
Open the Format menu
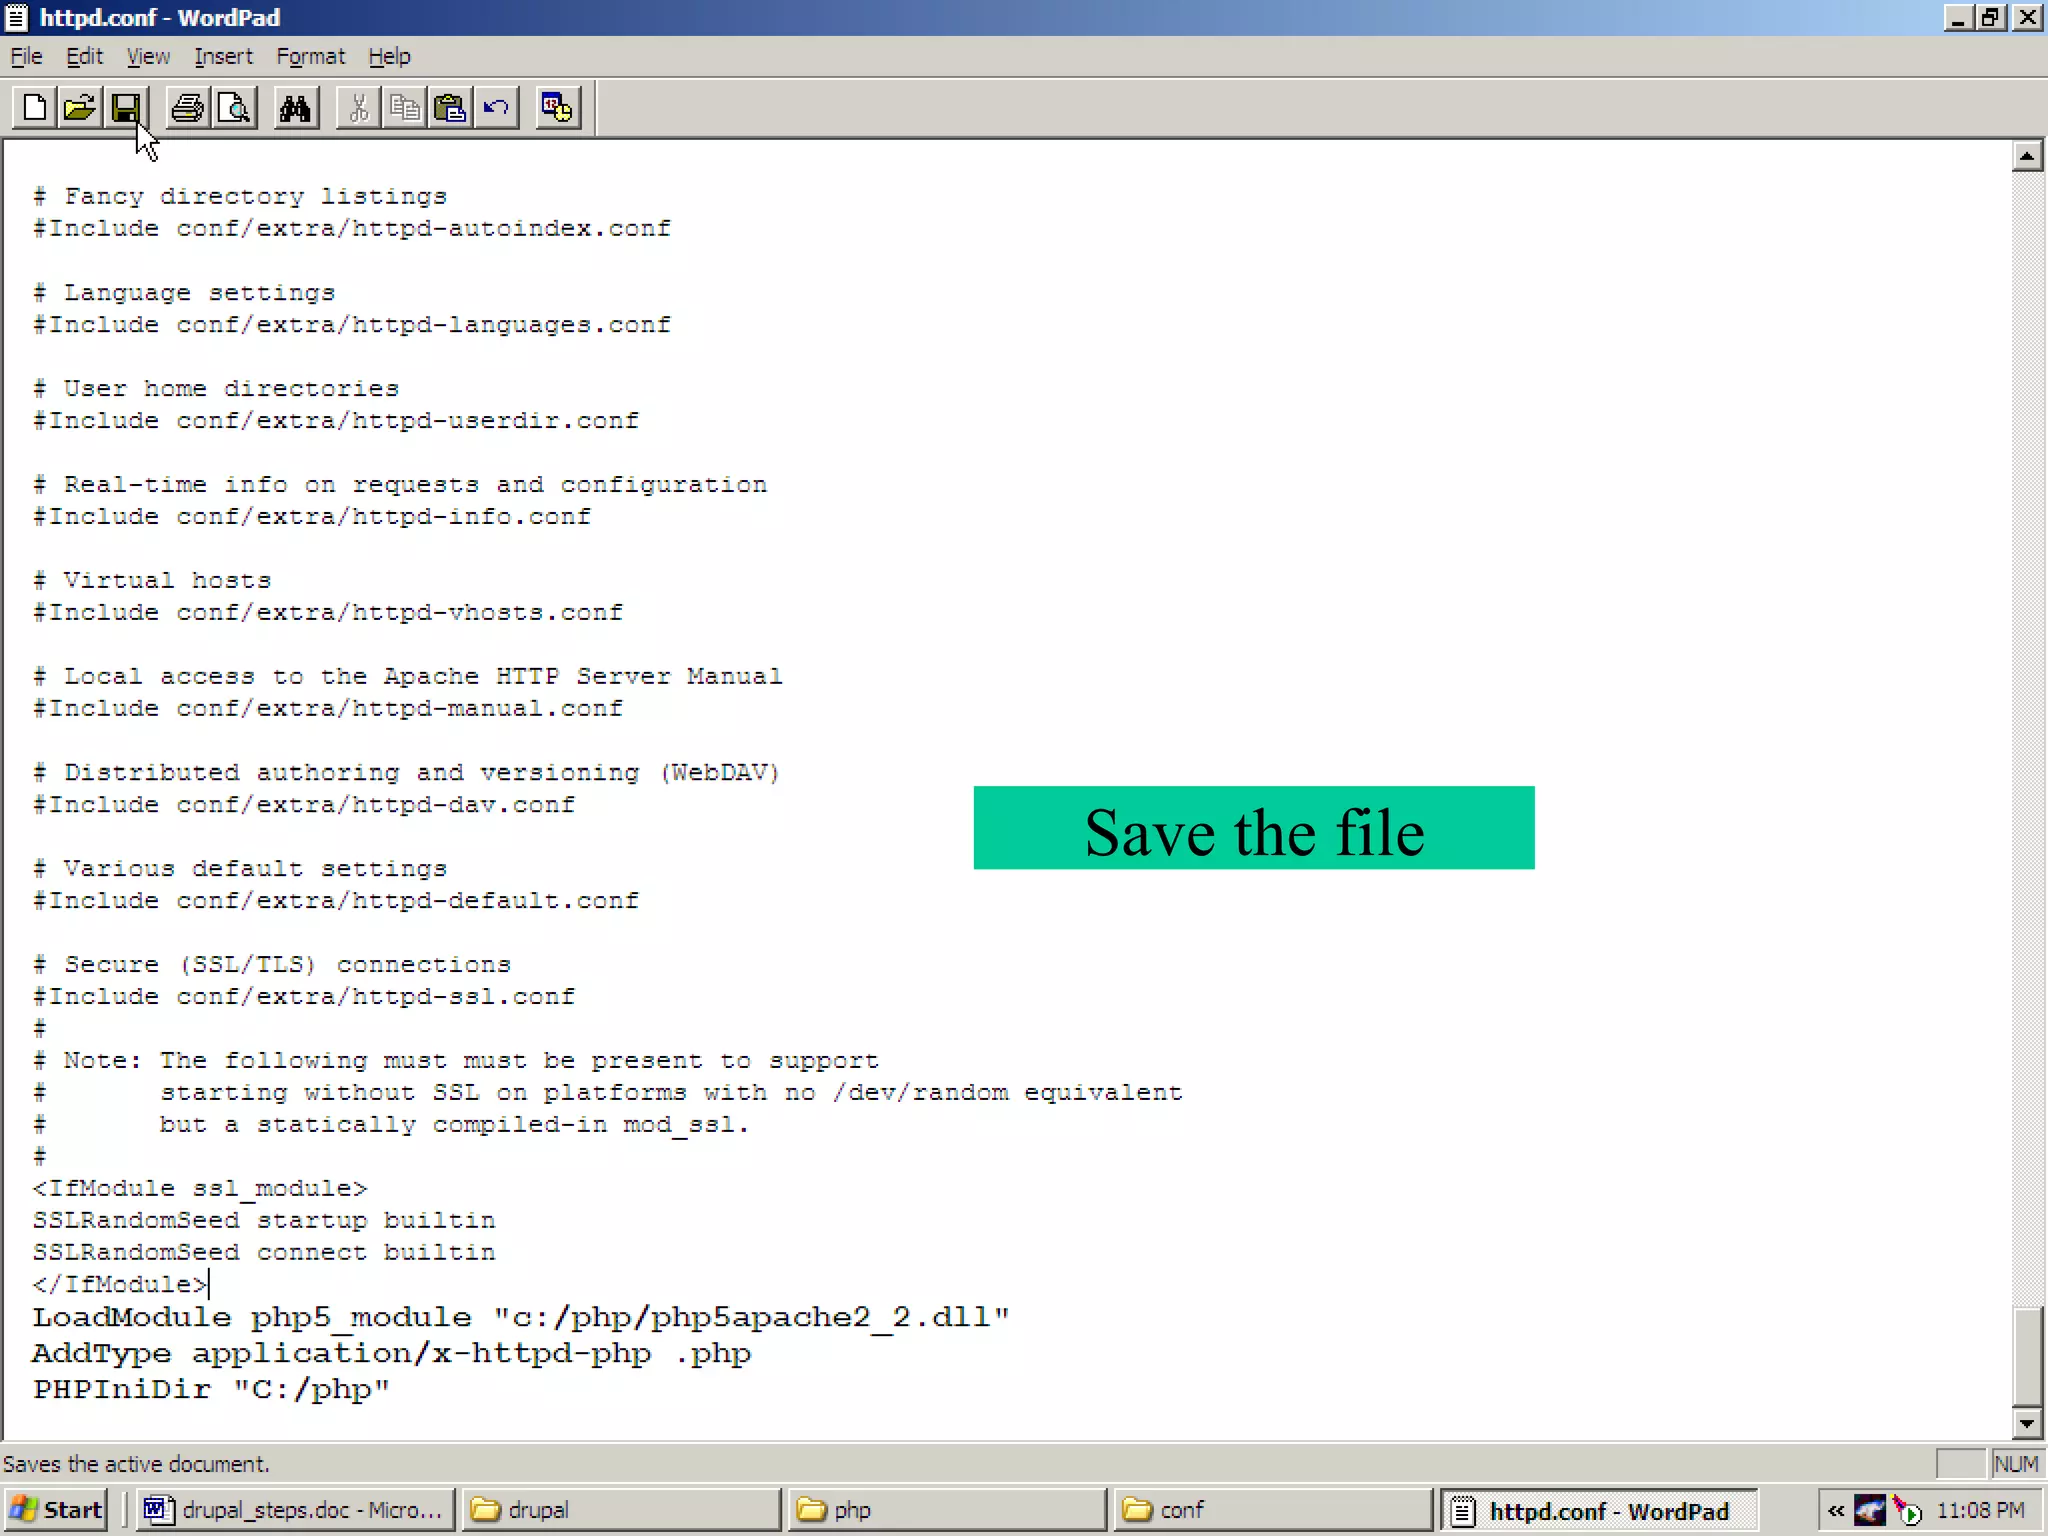point(310,57)
